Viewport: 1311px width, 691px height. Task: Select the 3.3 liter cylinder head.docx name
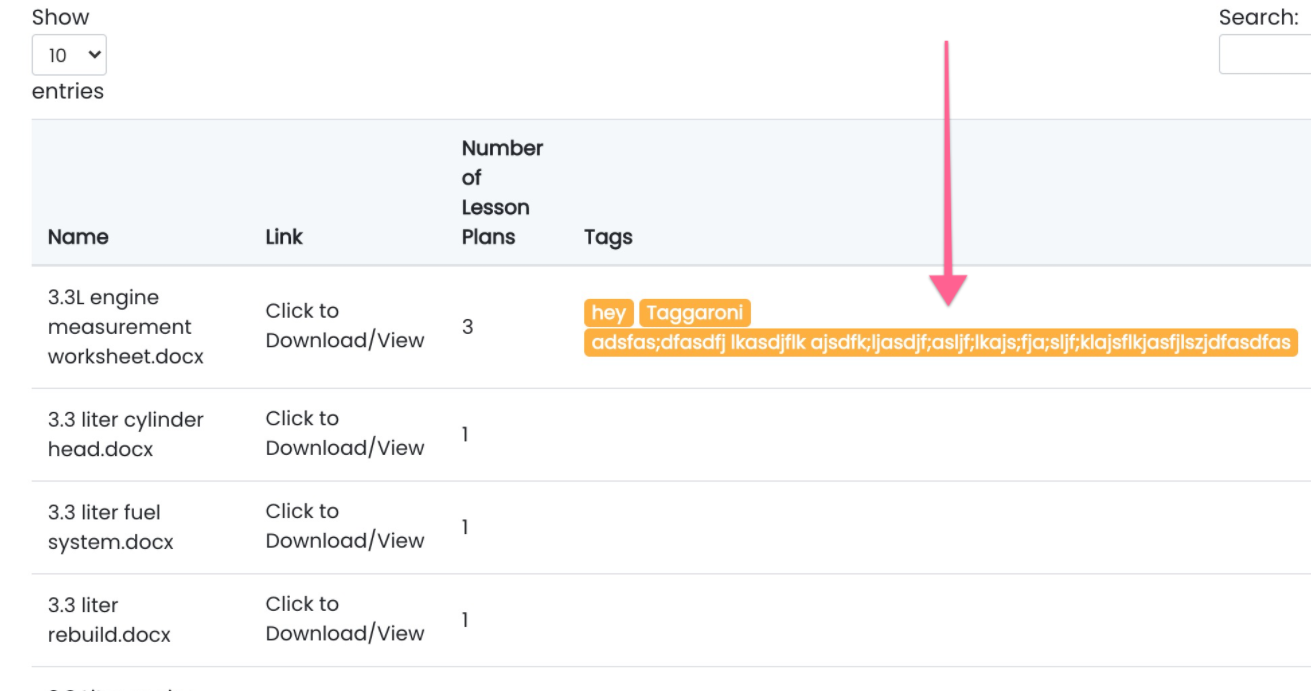(125, 434)
